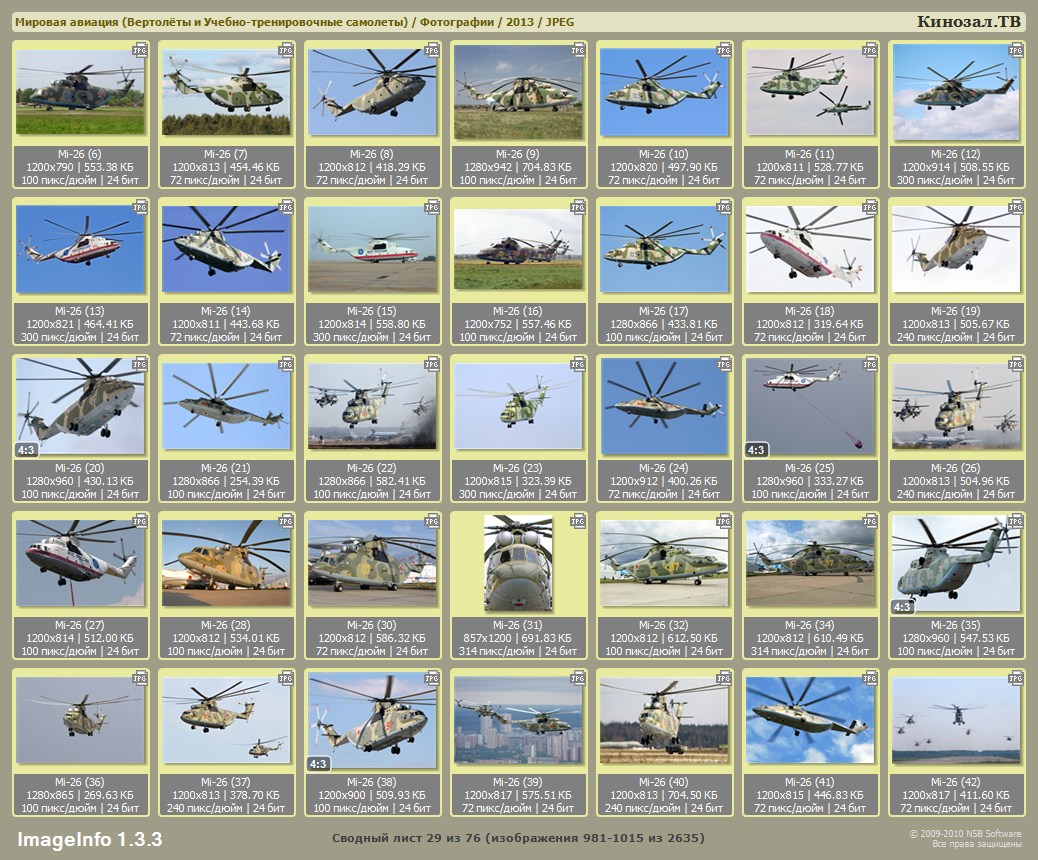Click the JPG badge on Mi-26 (34)
This screenshot has height=860, width=1038.
[x=870, y=521]
